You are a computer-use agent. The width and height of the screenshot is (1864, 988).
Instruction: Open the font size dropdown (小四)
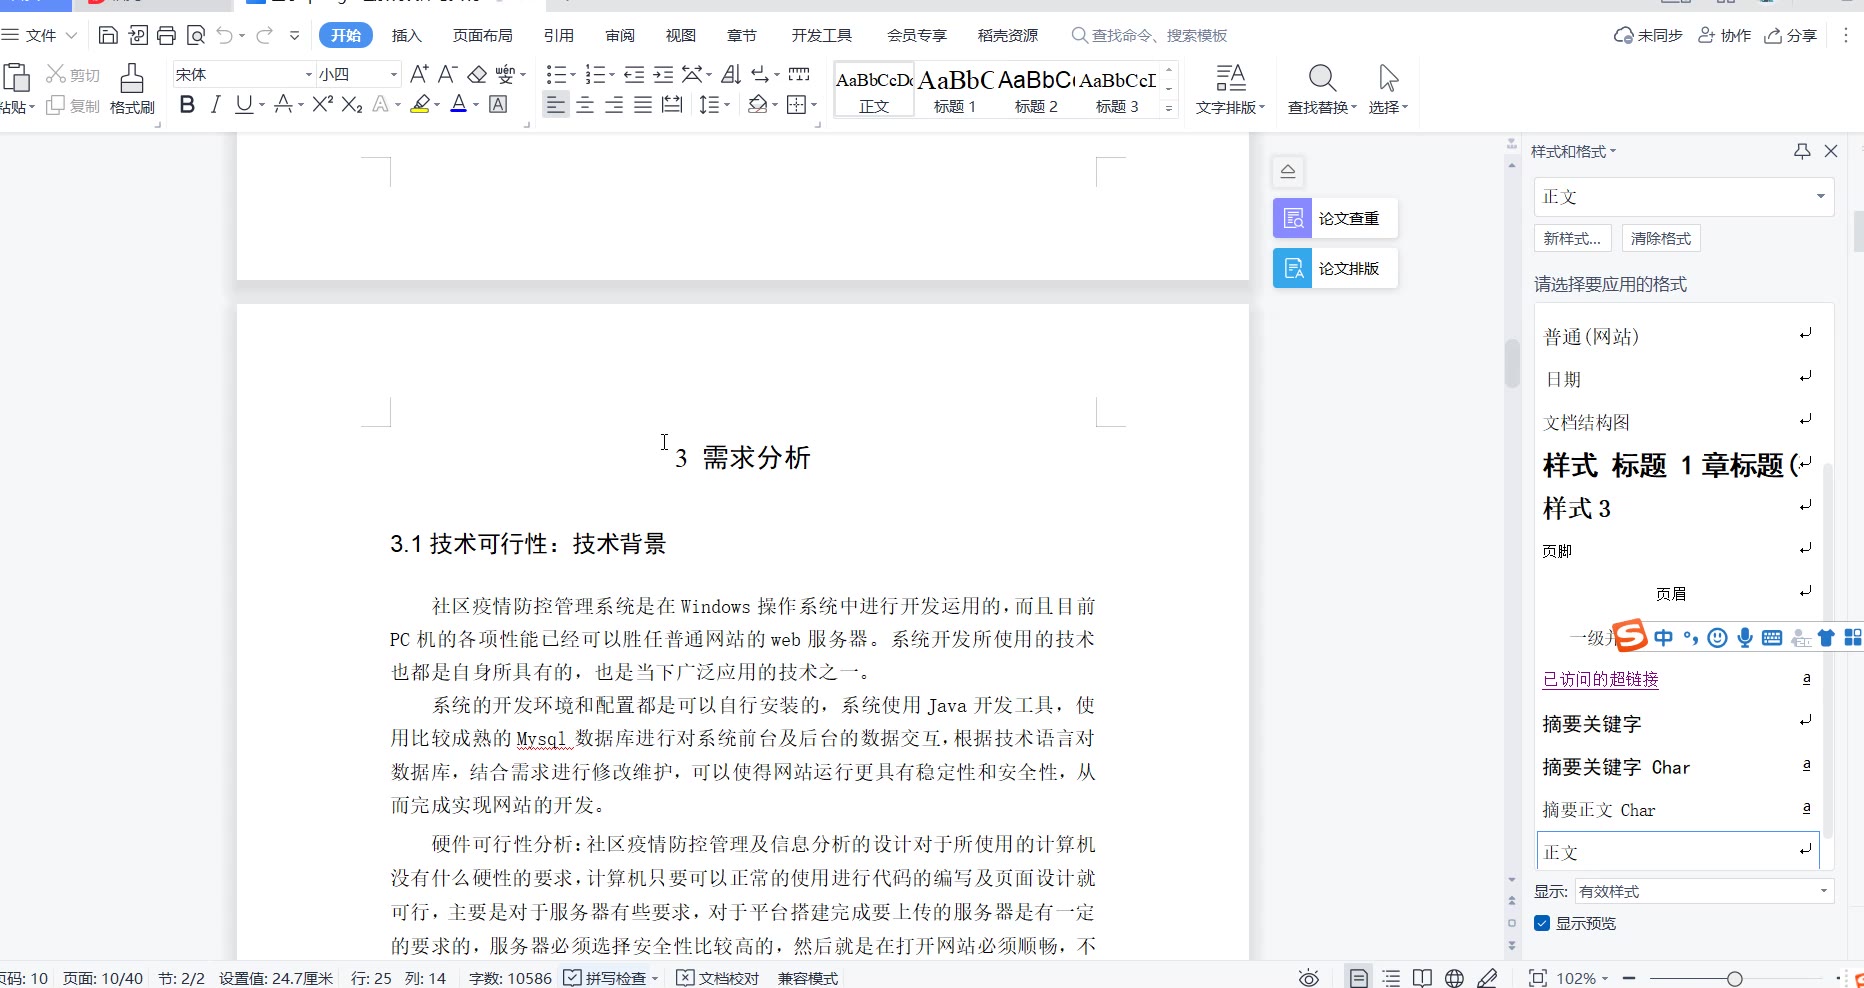click(393, 74)
